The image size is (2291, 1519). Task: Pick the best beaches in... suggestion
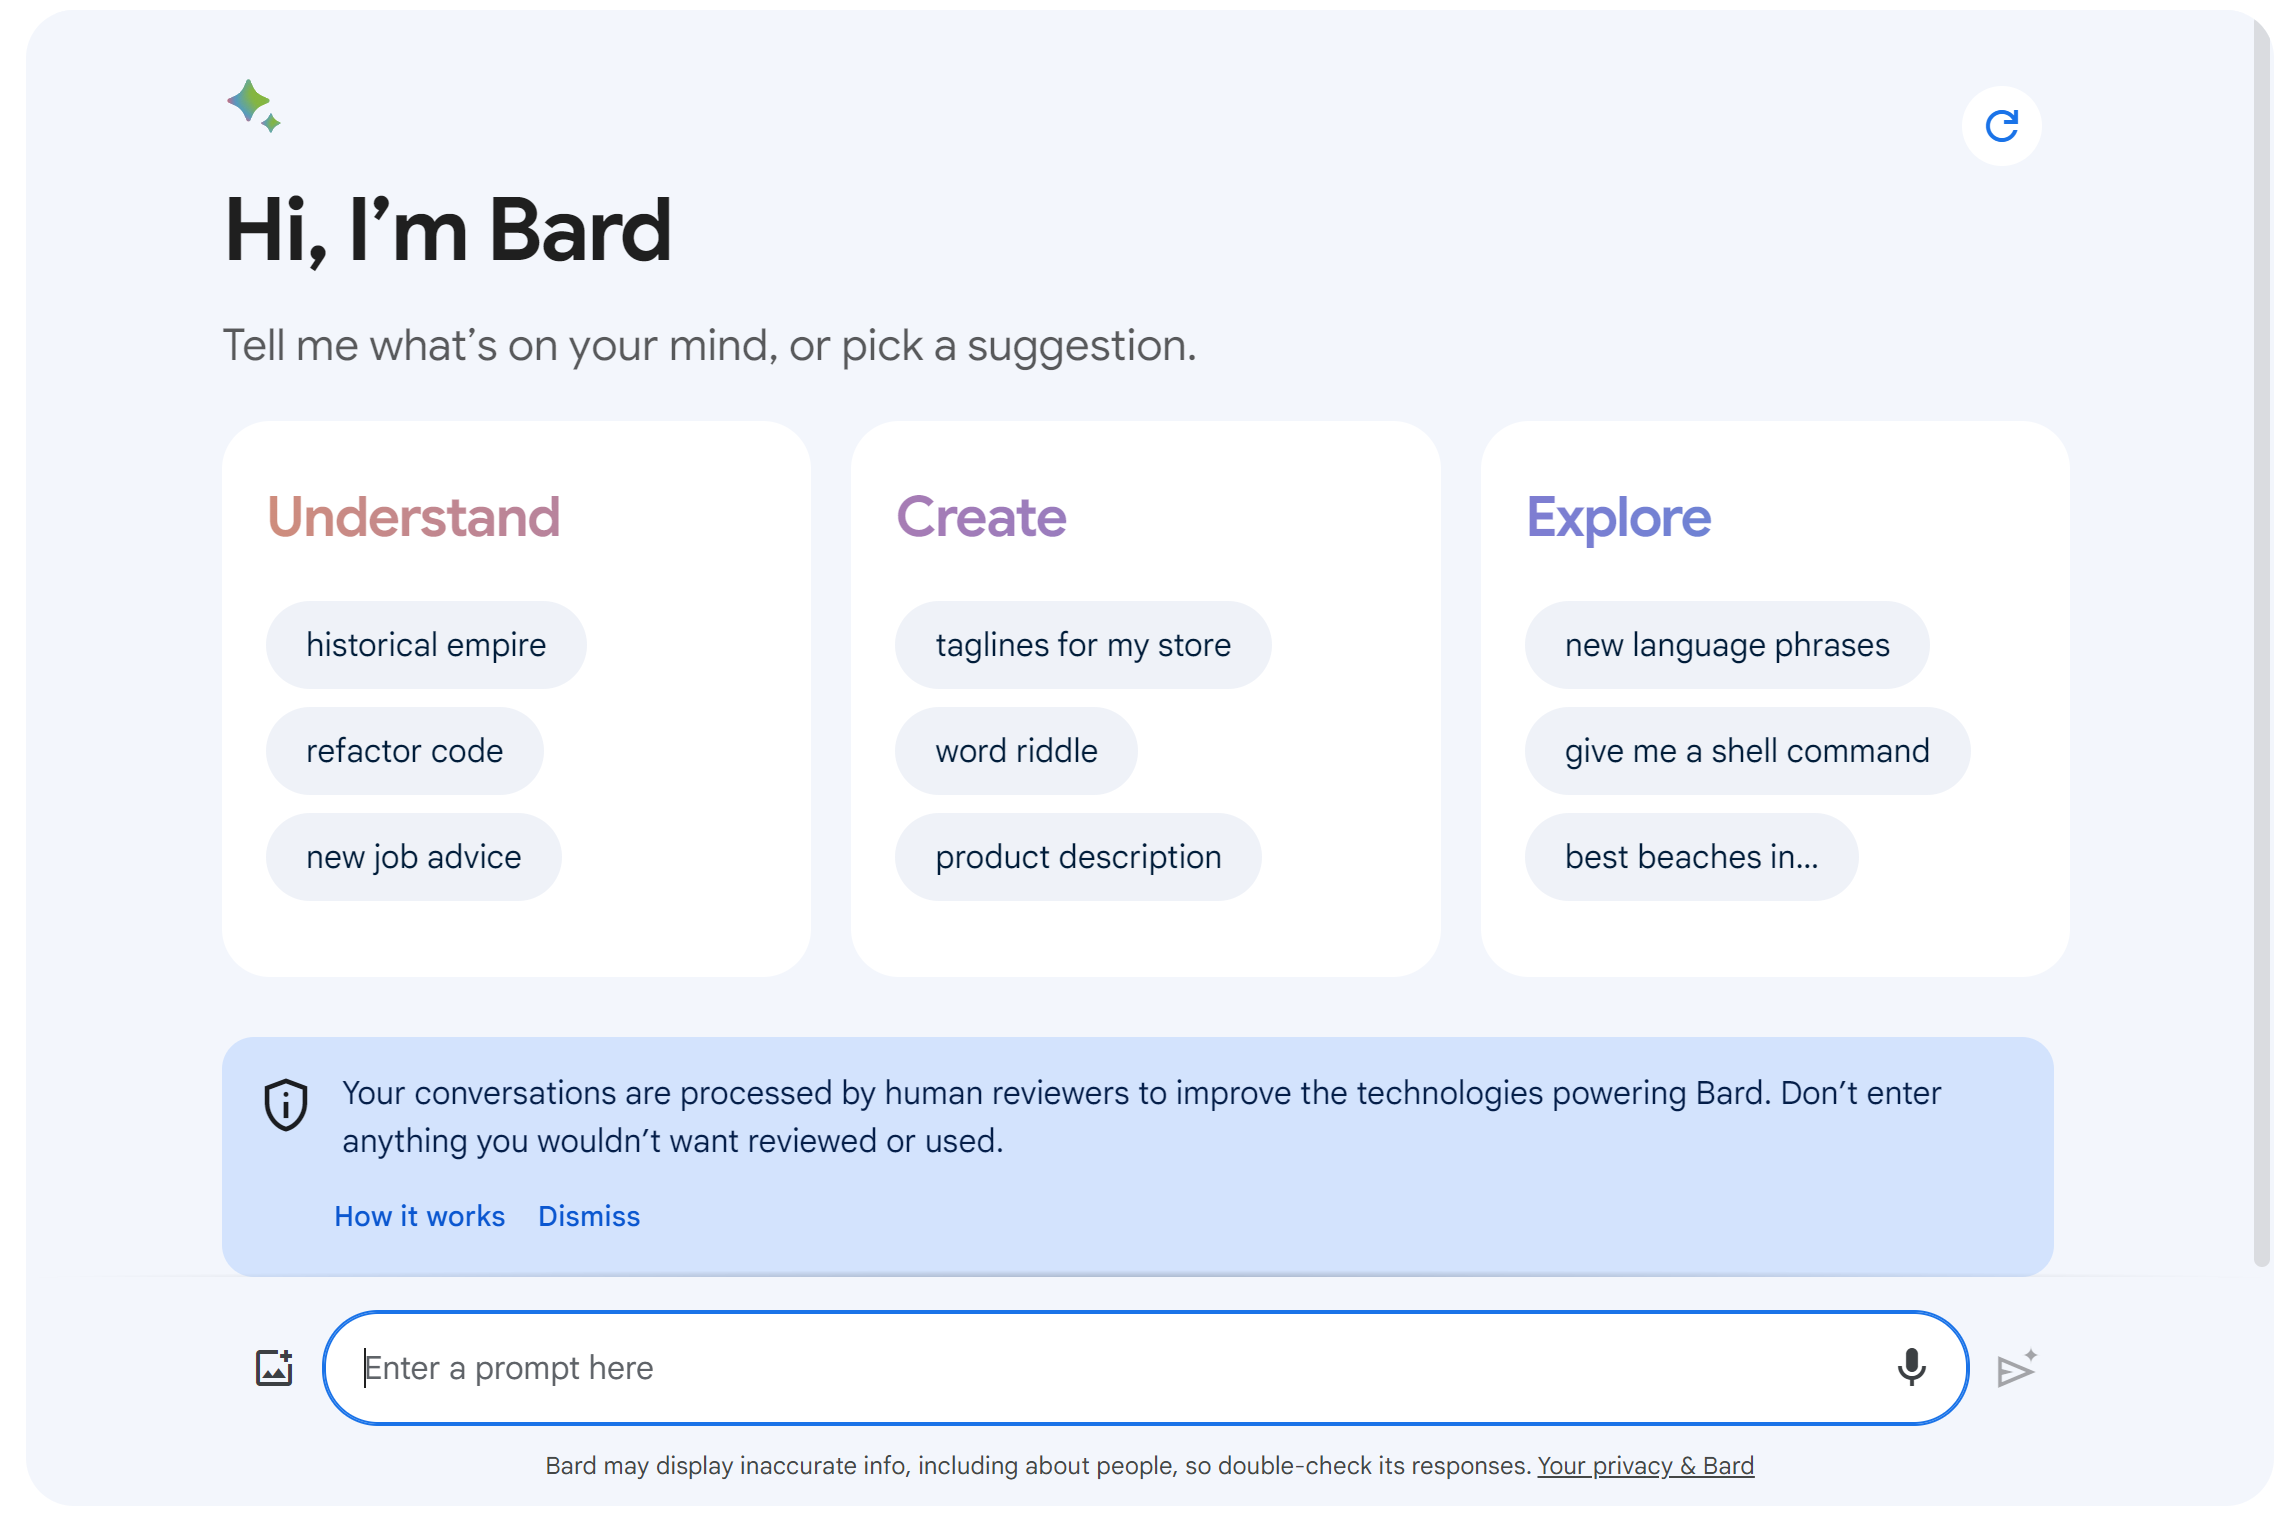point(1690,856)
